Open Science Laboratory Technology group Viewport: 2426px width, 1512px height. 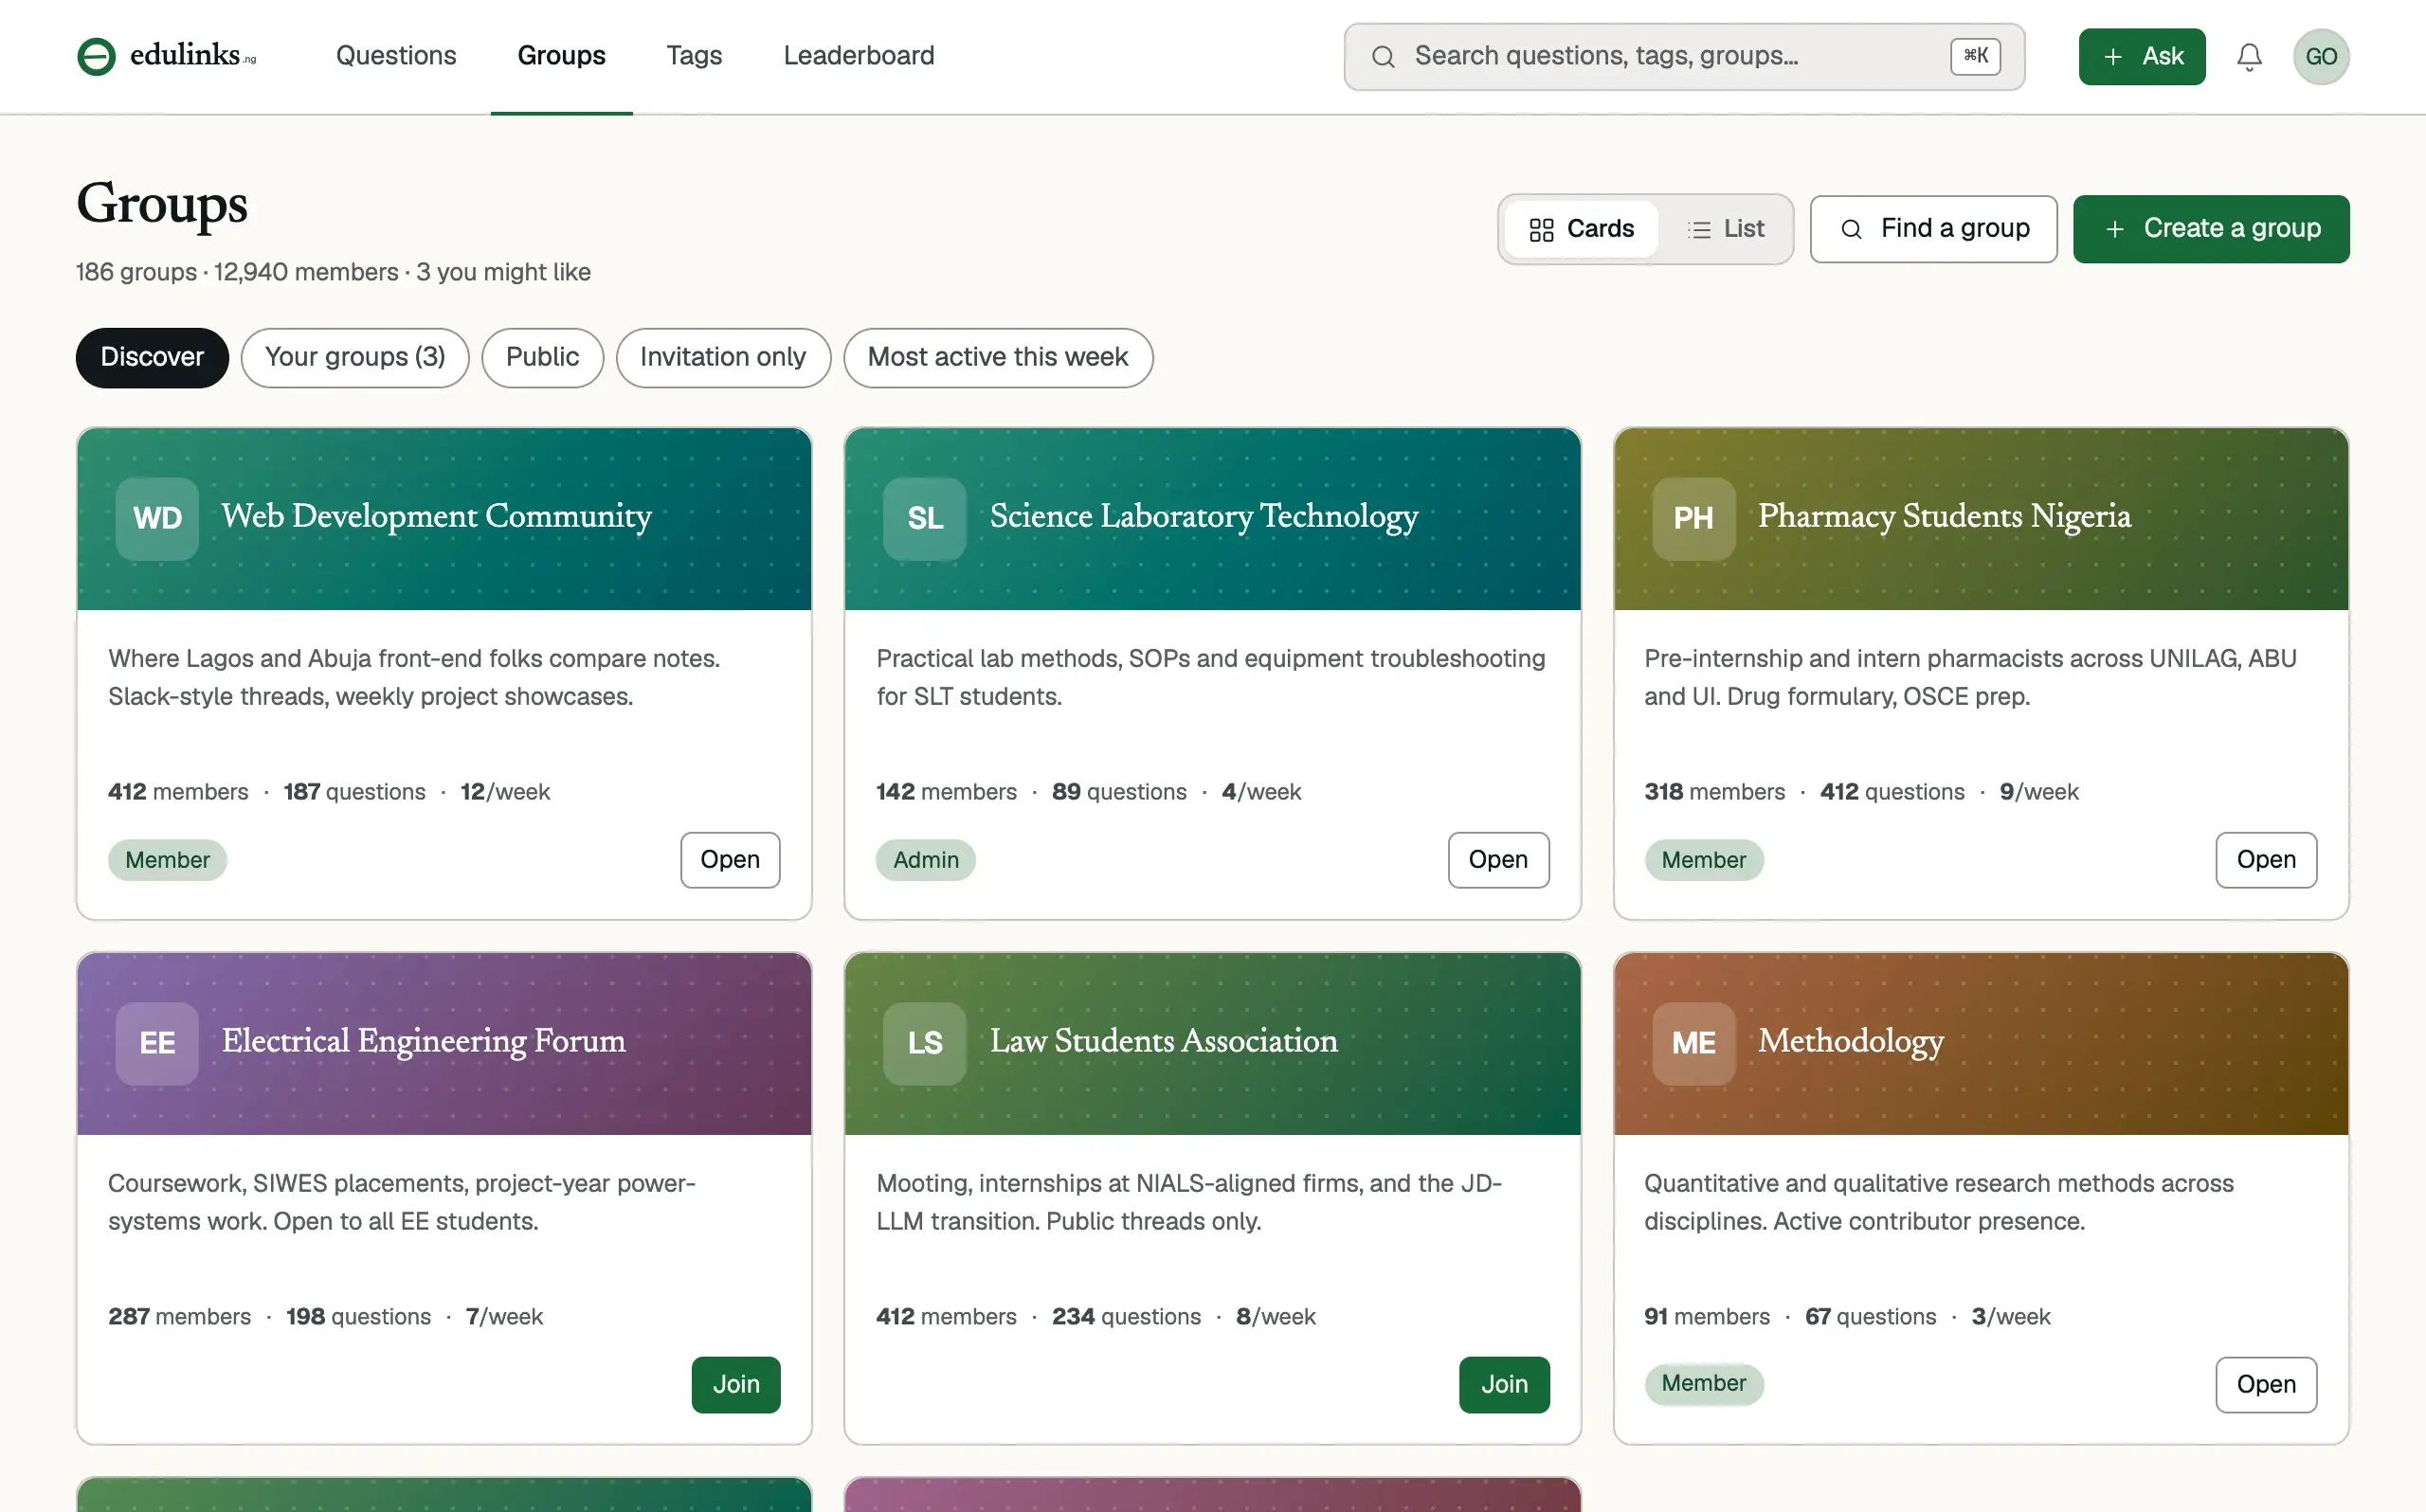pyautogui.click(x=1498, y=860)
